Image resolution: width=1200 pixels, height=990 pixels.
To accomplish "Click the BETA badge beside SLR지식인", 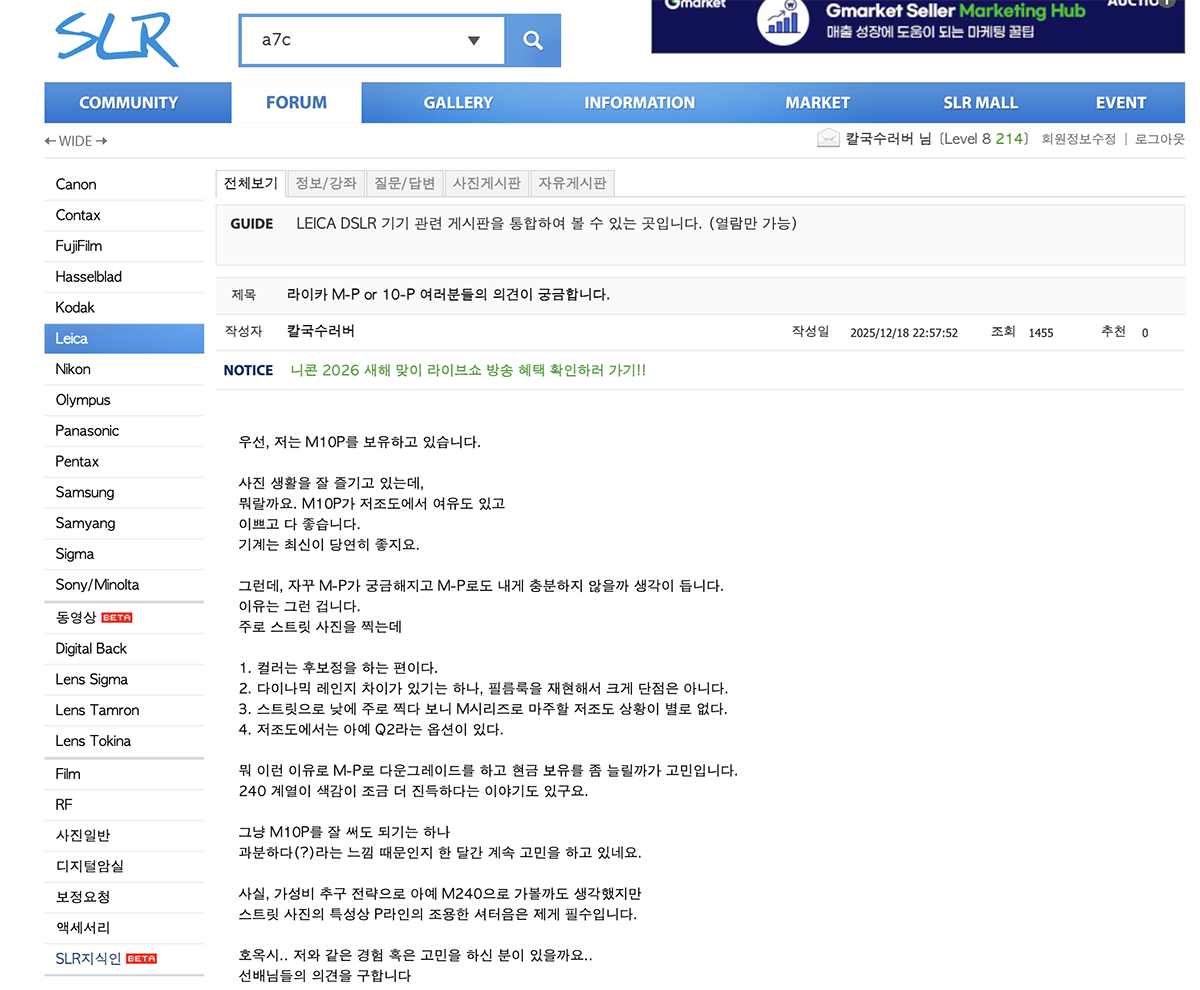I will tap(140, 958).
